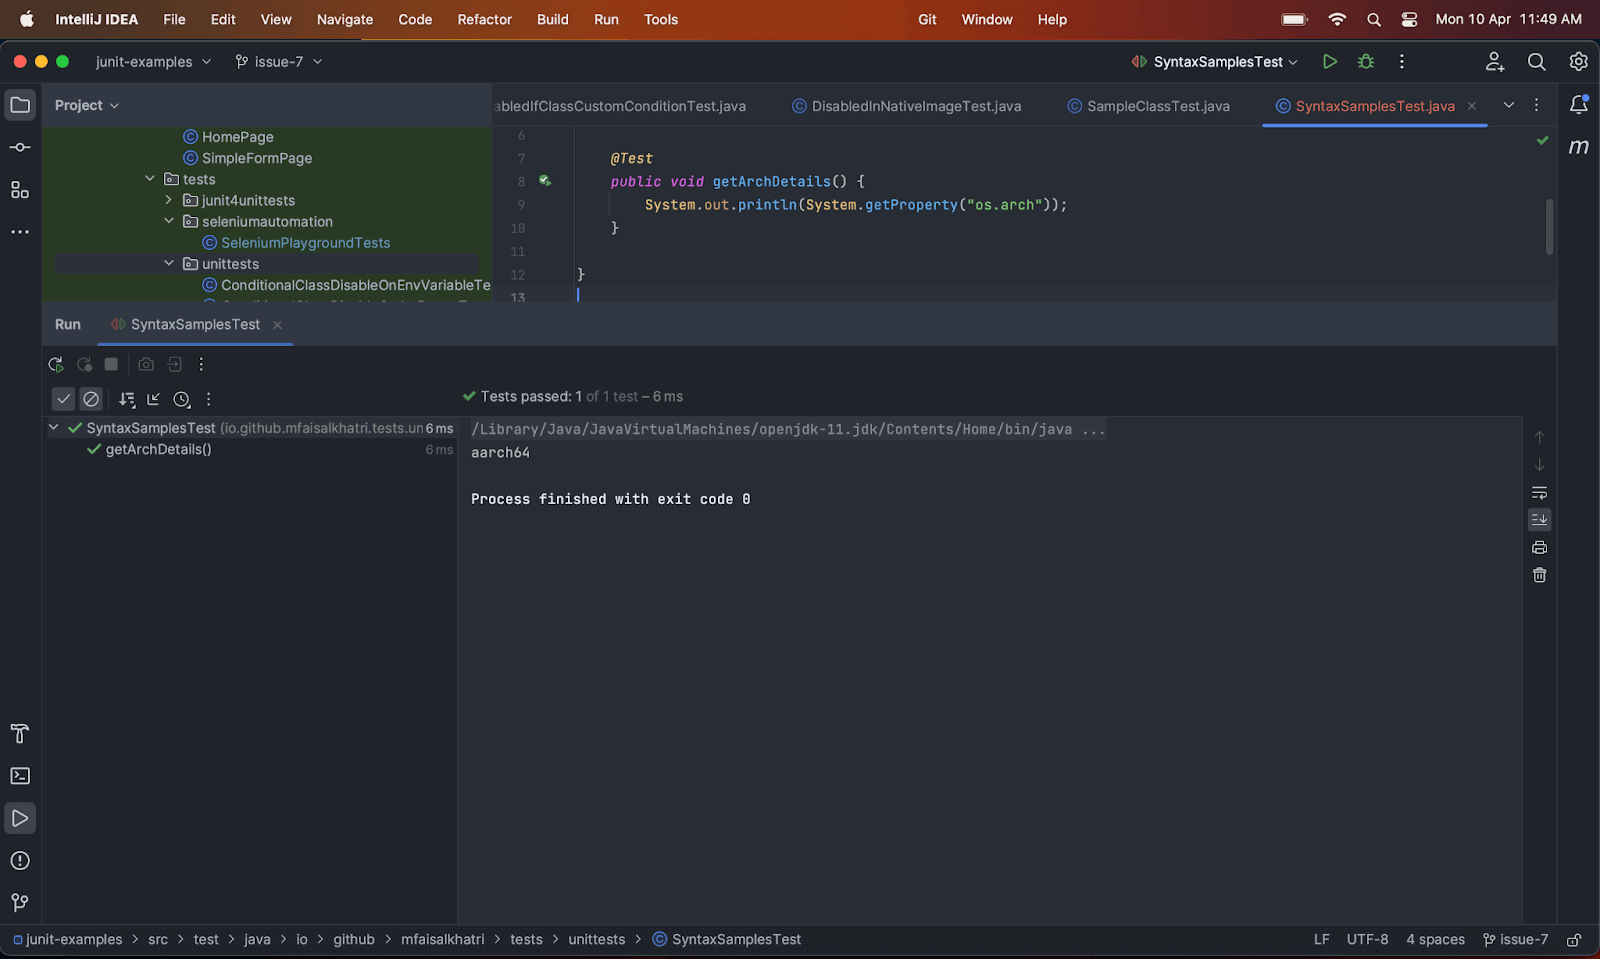Image resolution: width=1600 pixels, height=959 pixels.
Task: Toggle Show Ignored tests filter
Action: (91, 399)
